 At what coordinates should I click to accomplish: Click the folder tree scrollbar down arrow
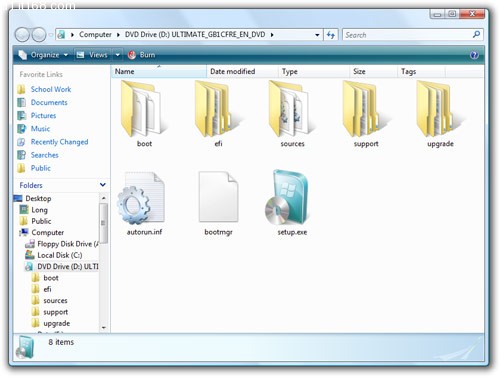coord(104,328)
